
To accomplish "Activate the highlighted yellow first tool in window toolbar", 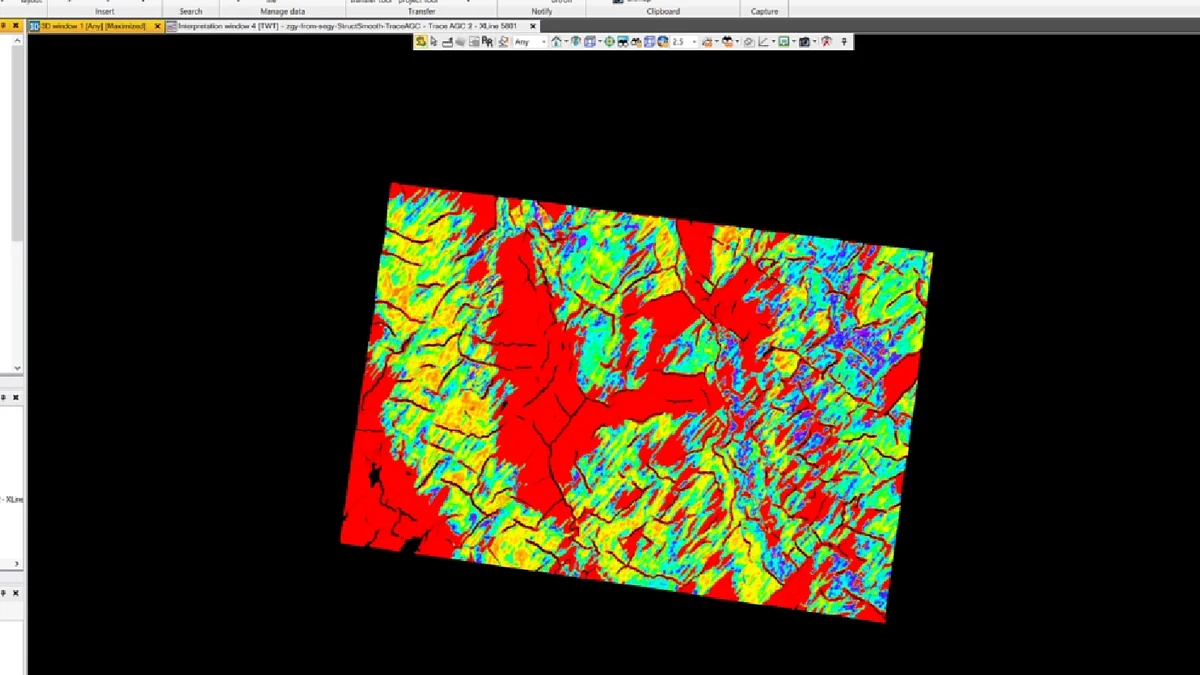I will 421,42.
